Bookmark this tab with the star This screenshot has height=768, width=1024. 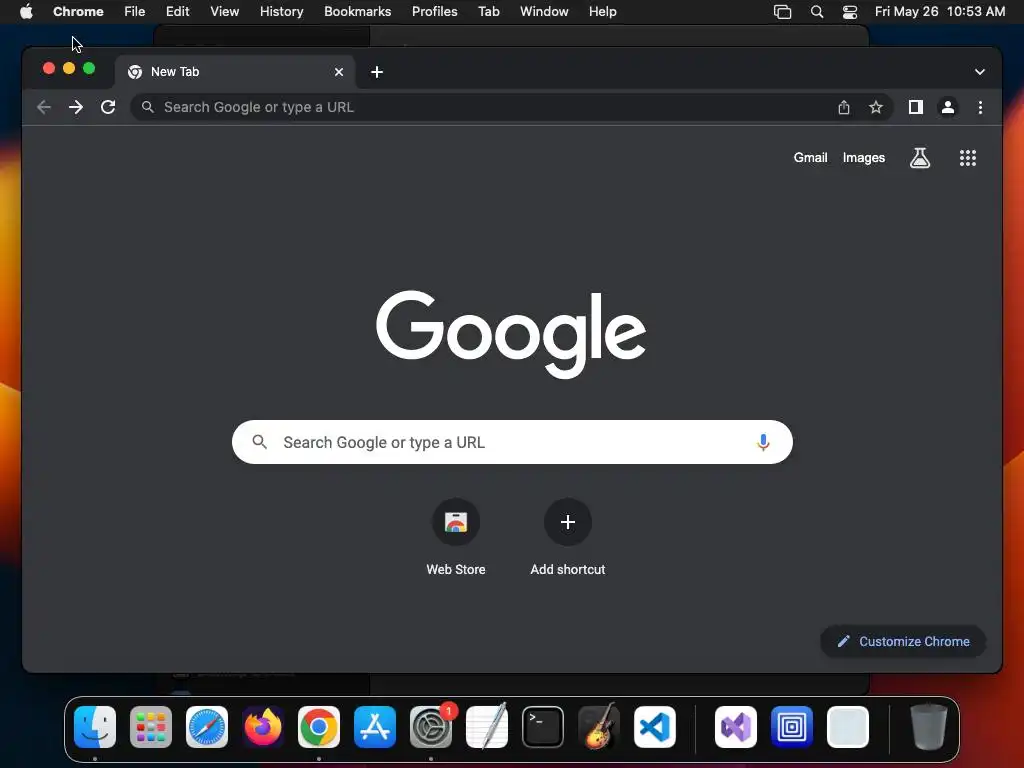point(876,107)
